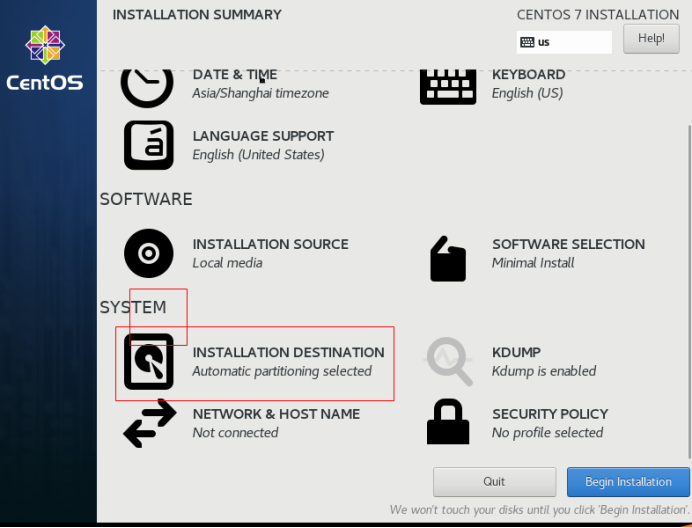The height and width of the screenshot is (528, 692).
Task: Open the Security Policy padlock icon
Action: tap(448, 422)
